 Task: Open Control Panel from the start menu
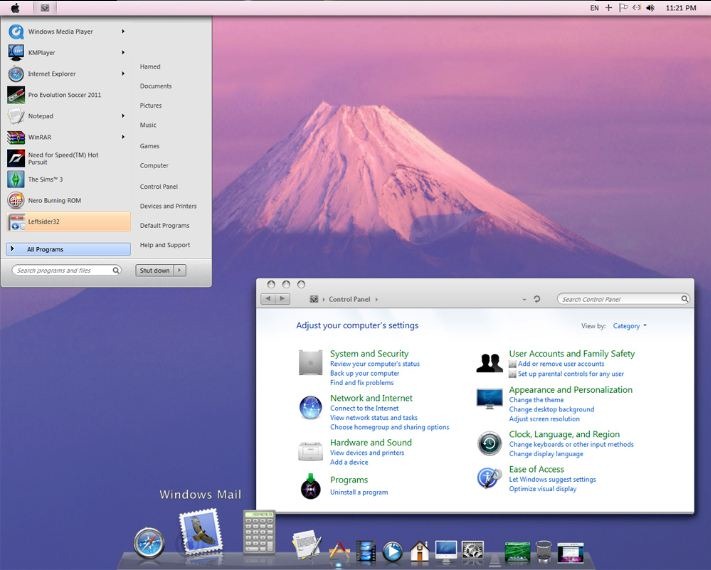coord(159,186)
